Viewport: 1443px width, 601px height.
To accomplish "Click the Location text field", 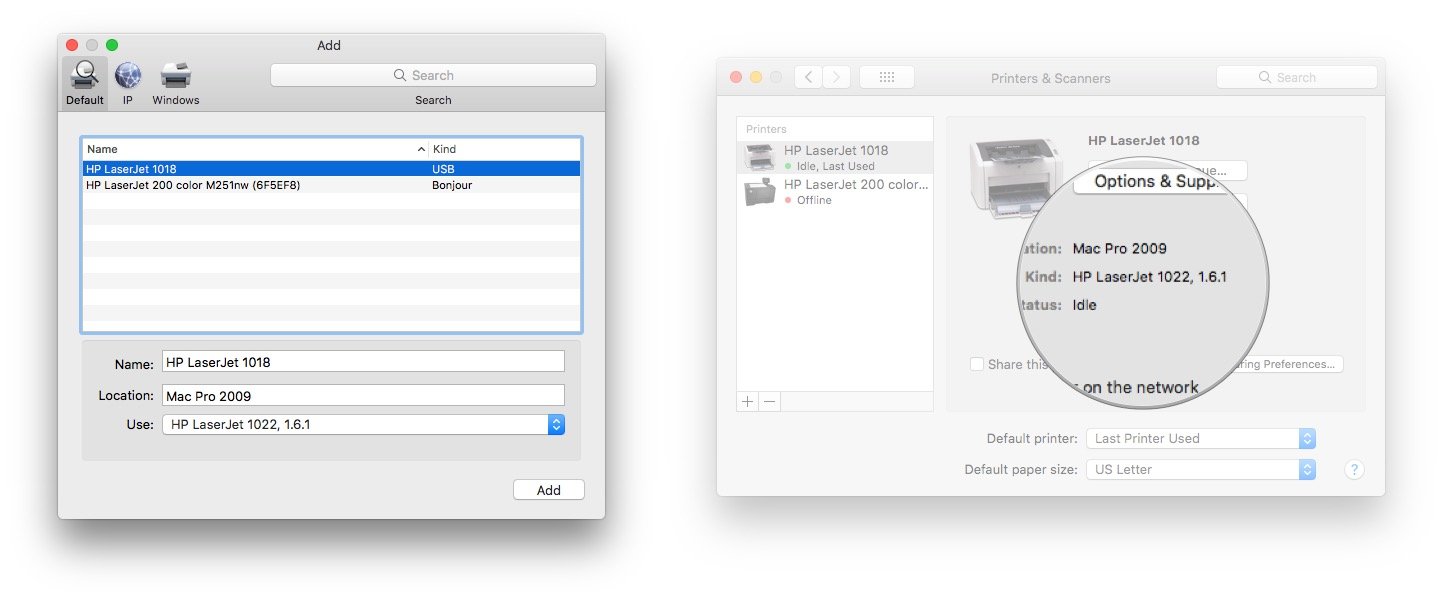I will pyautogui.click(x=364, y=396).
